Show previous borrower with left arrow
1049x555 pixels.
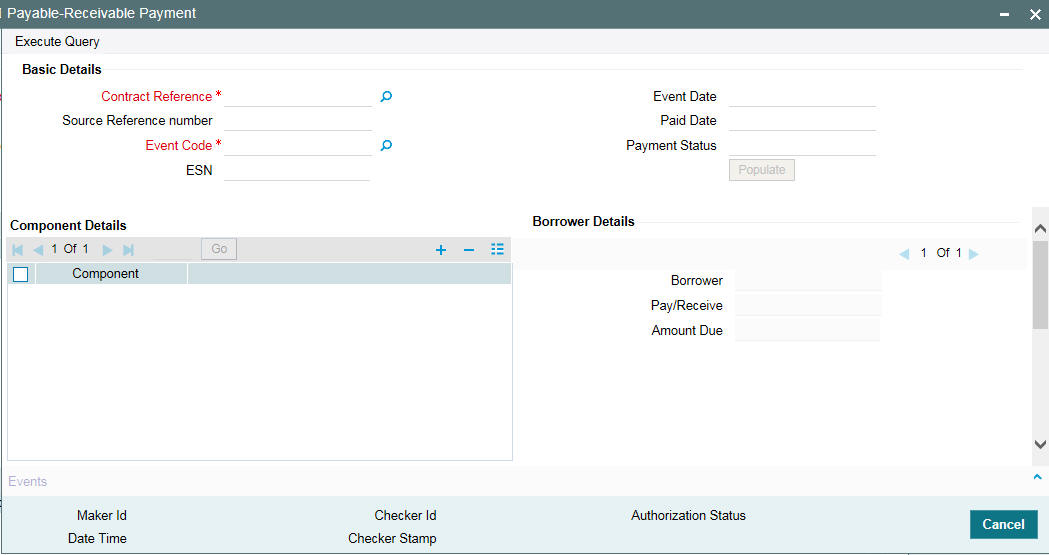click(x=904, y=253)
